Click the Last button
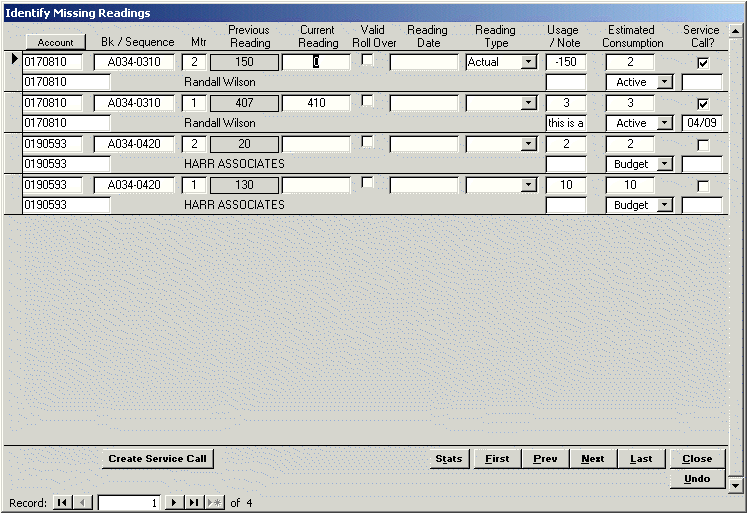 641,459
